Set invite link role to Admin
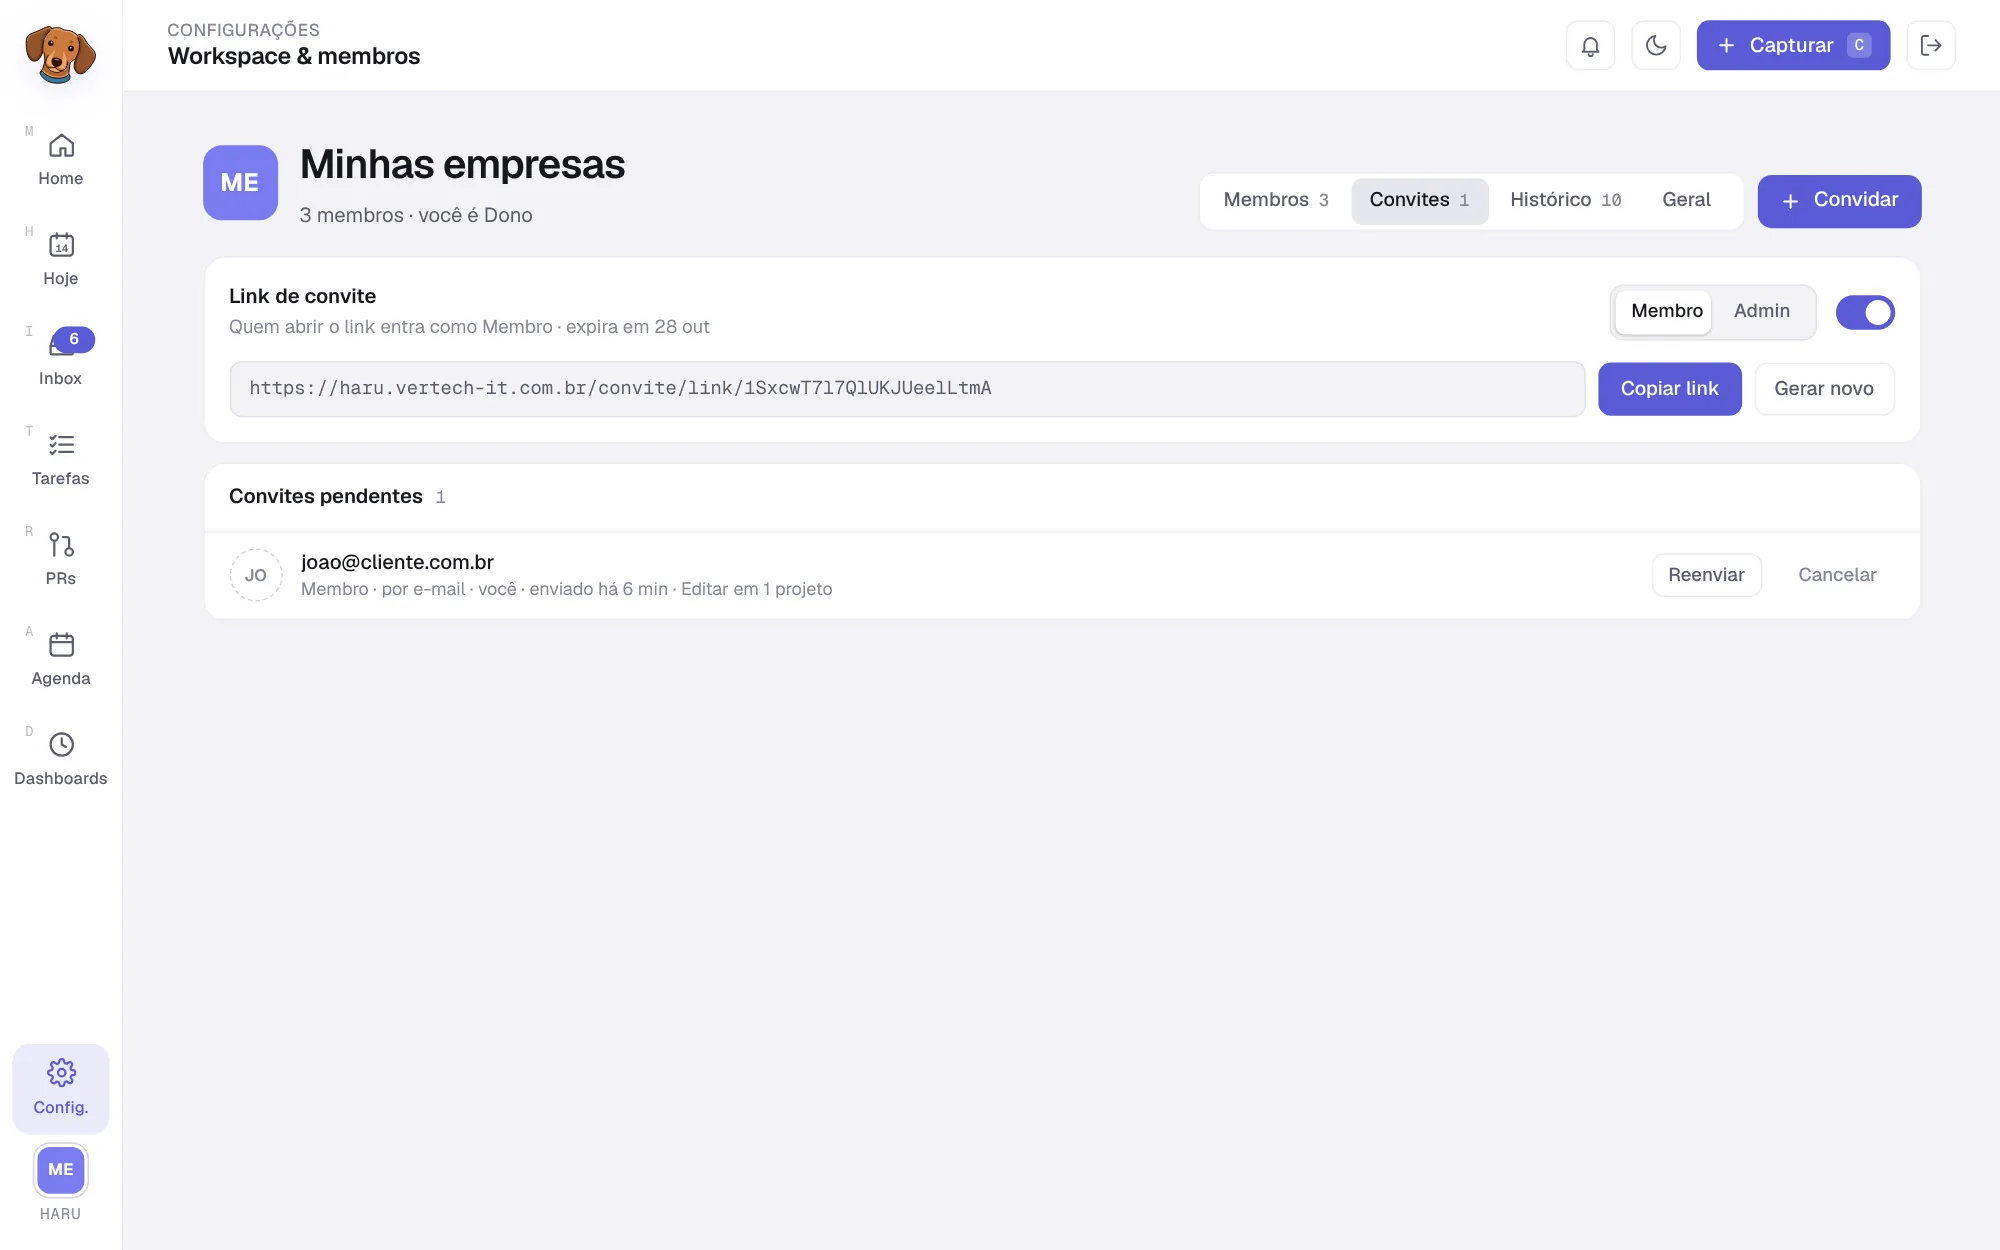 [x=1762, y=311]
